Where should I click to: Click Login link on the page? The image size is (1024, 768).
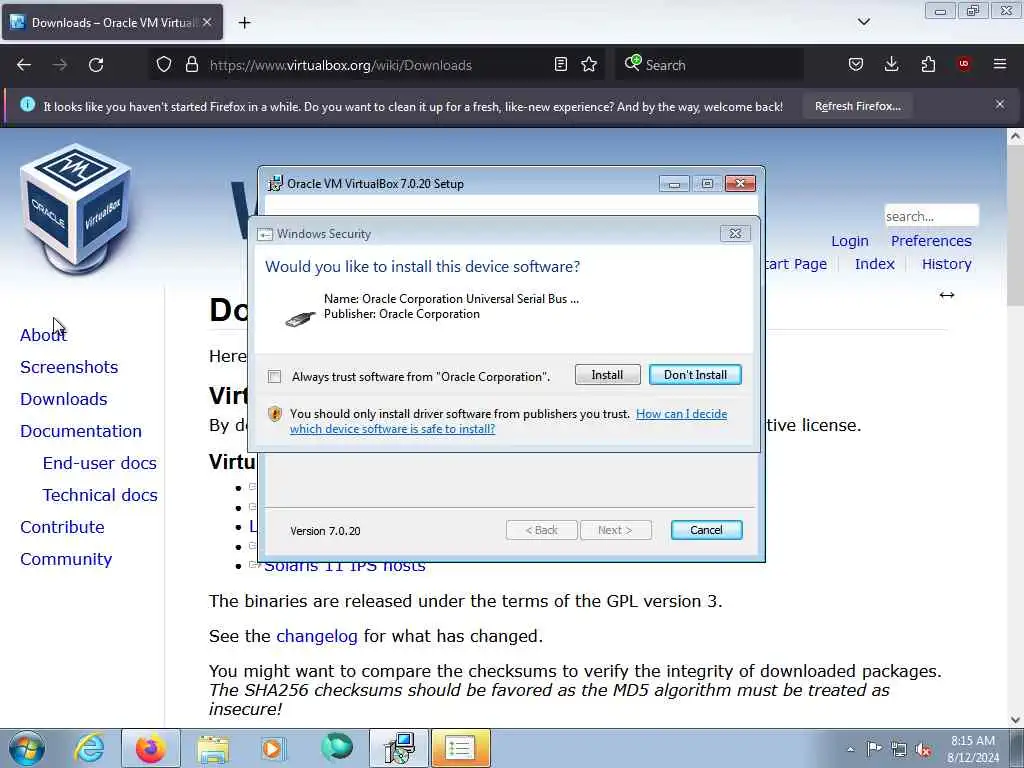tap(850, 241)
